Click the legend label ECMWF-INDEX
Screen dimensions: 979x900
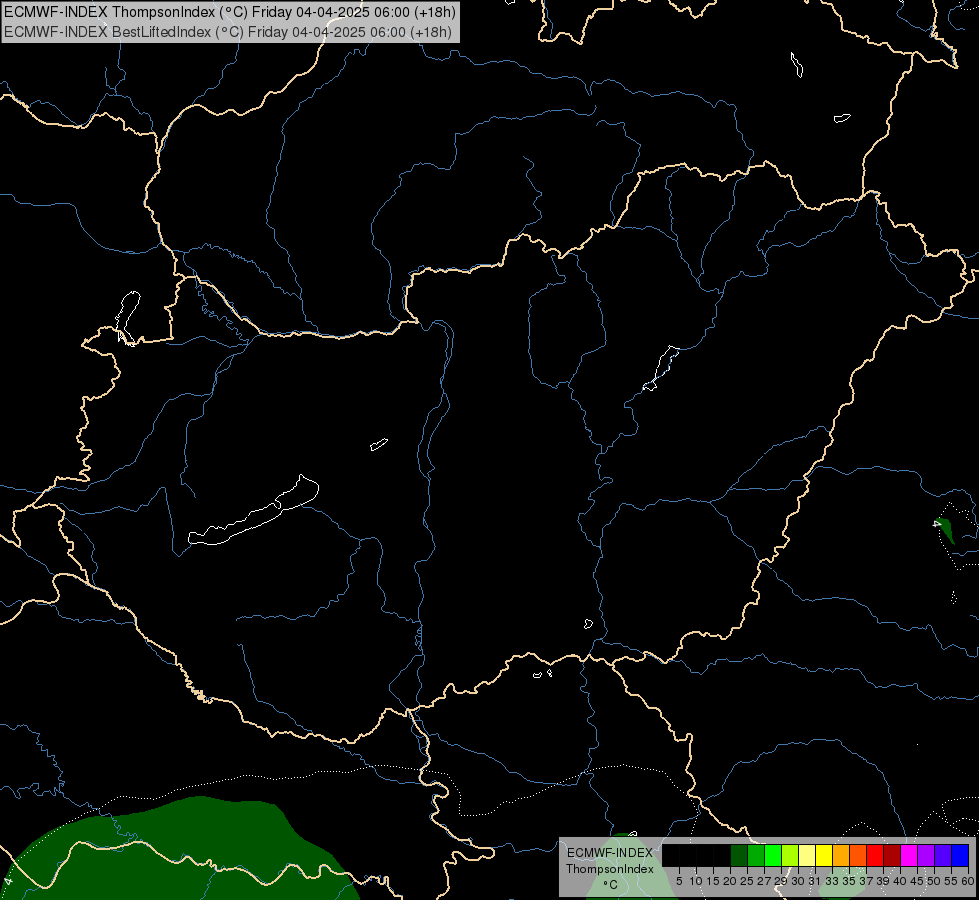[609, 853]
